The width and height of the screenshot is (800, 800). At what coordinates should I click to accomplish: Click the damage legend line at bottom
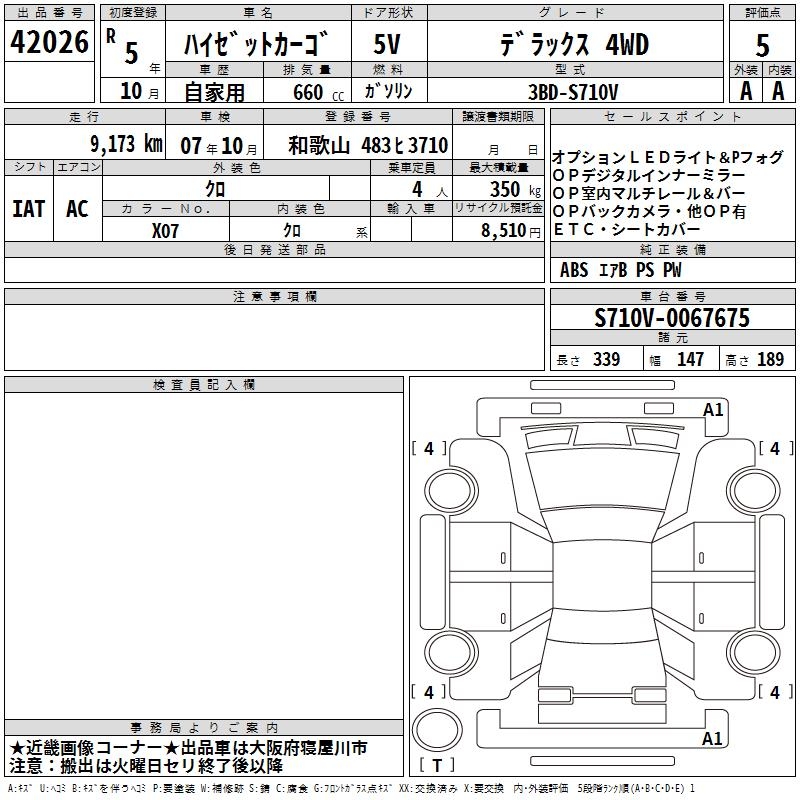352,788
